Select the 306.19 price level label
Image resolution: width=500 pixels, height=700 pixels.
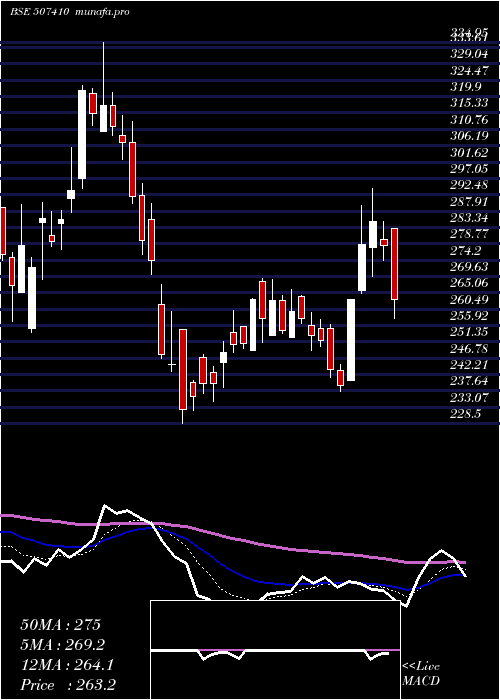pos(469,136)
